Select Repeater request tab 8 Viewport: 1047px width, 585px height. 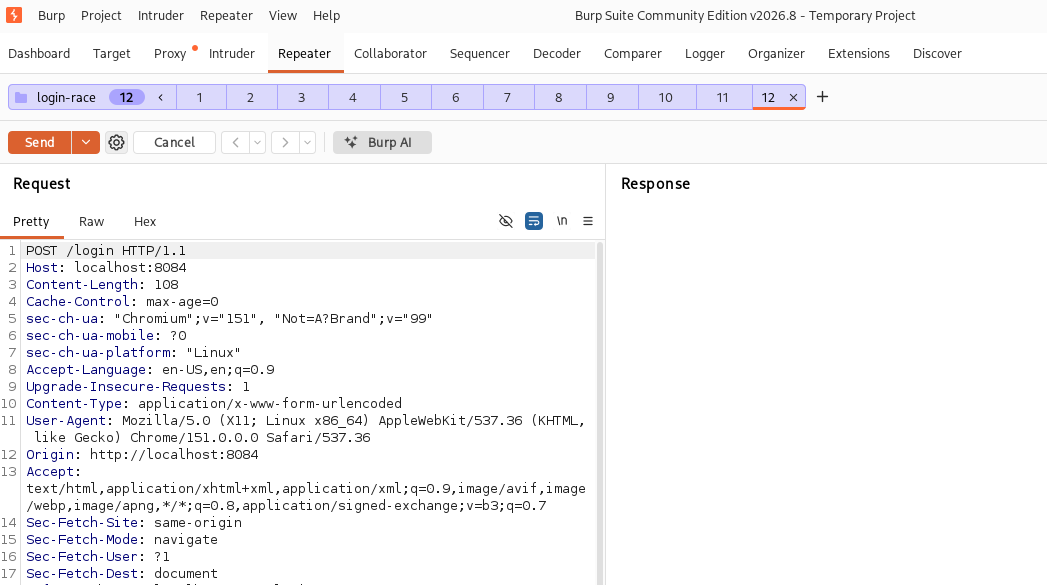tap(559, 98)
